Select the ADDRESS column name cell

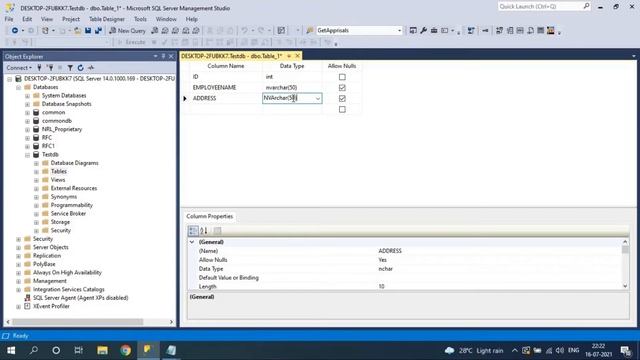pos(226,98)
